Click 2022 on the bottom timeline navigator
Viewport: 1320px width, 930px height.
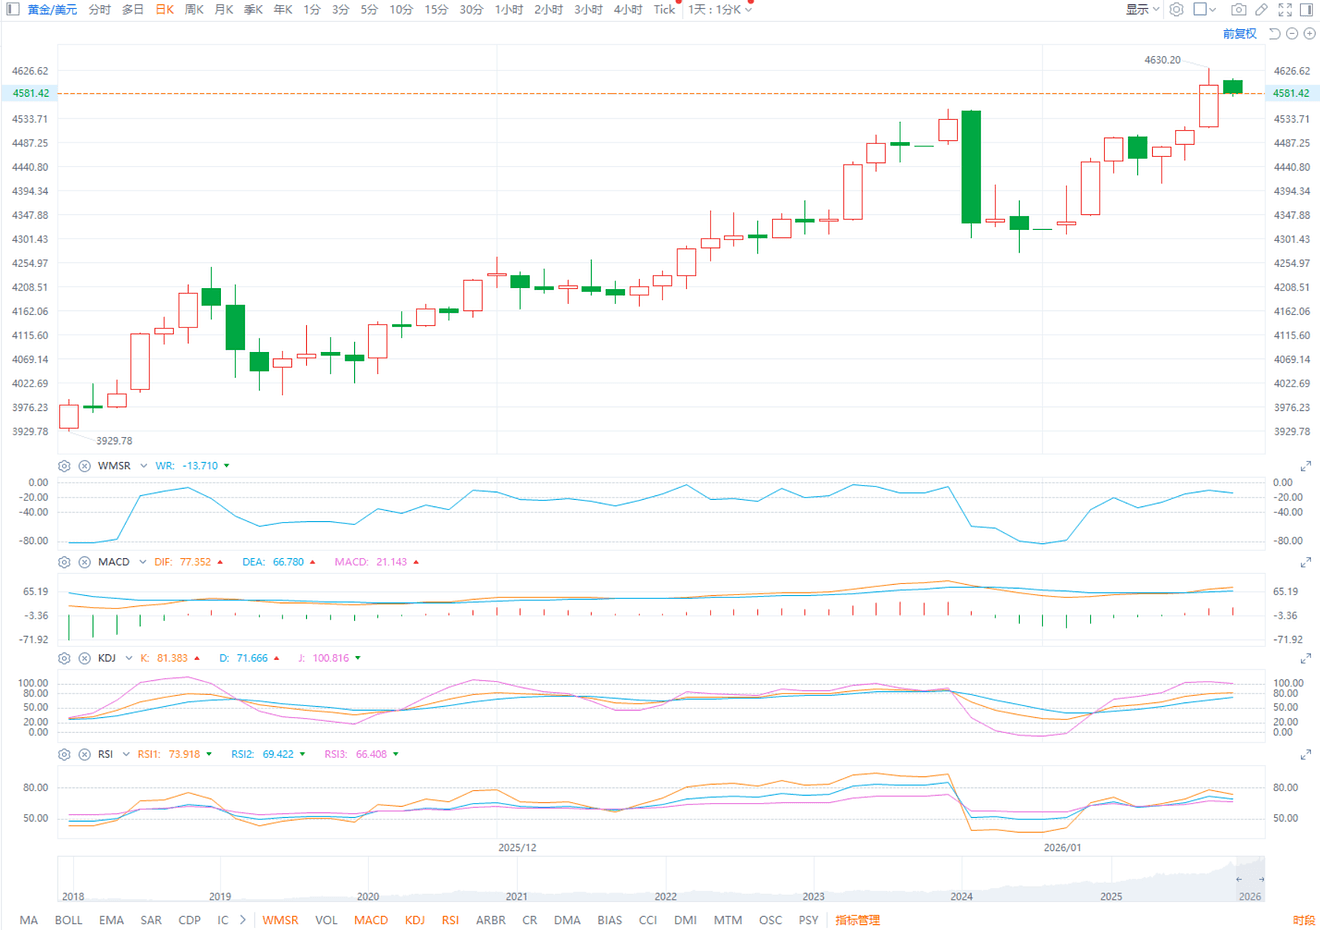[665, 897]
